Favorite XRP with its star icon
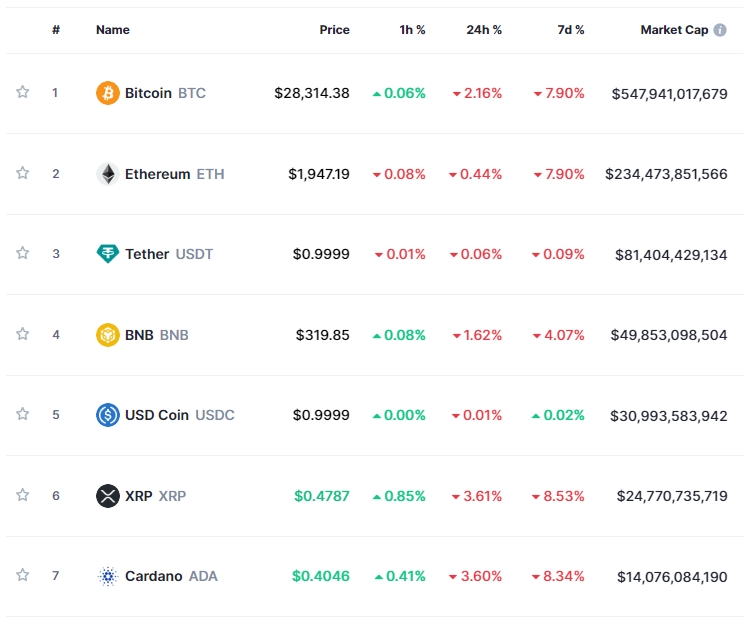 pyautogui.click(x=22, y=495)
